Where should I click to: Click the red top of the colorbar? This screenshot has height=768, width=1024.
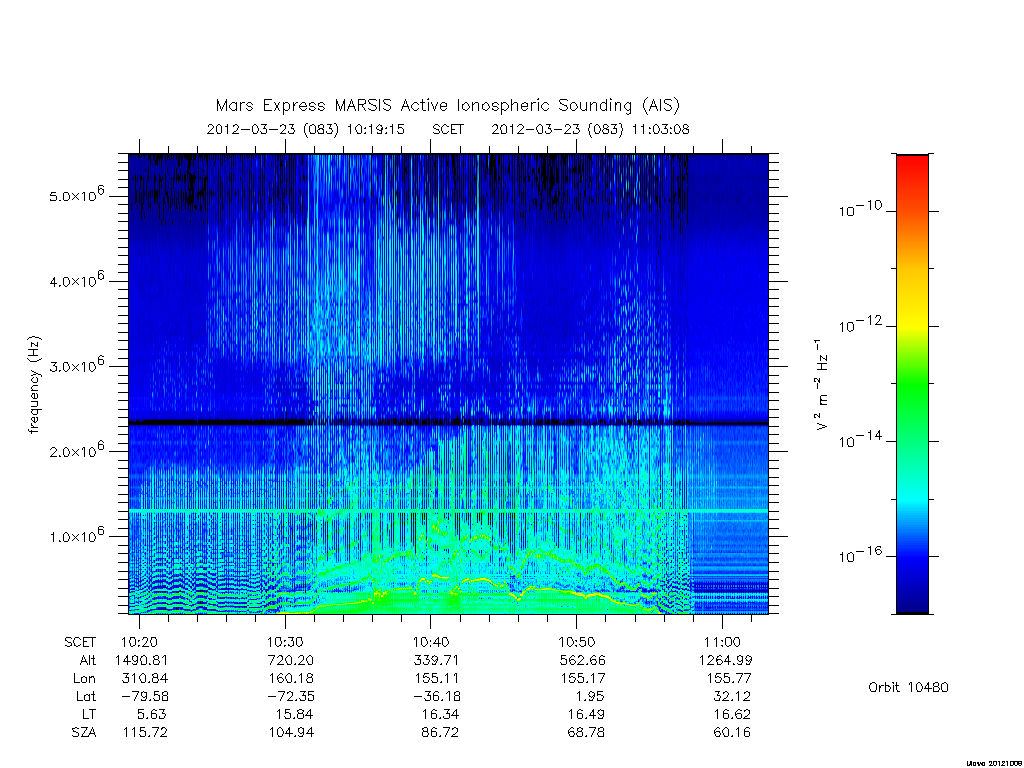tap(912, 167)
